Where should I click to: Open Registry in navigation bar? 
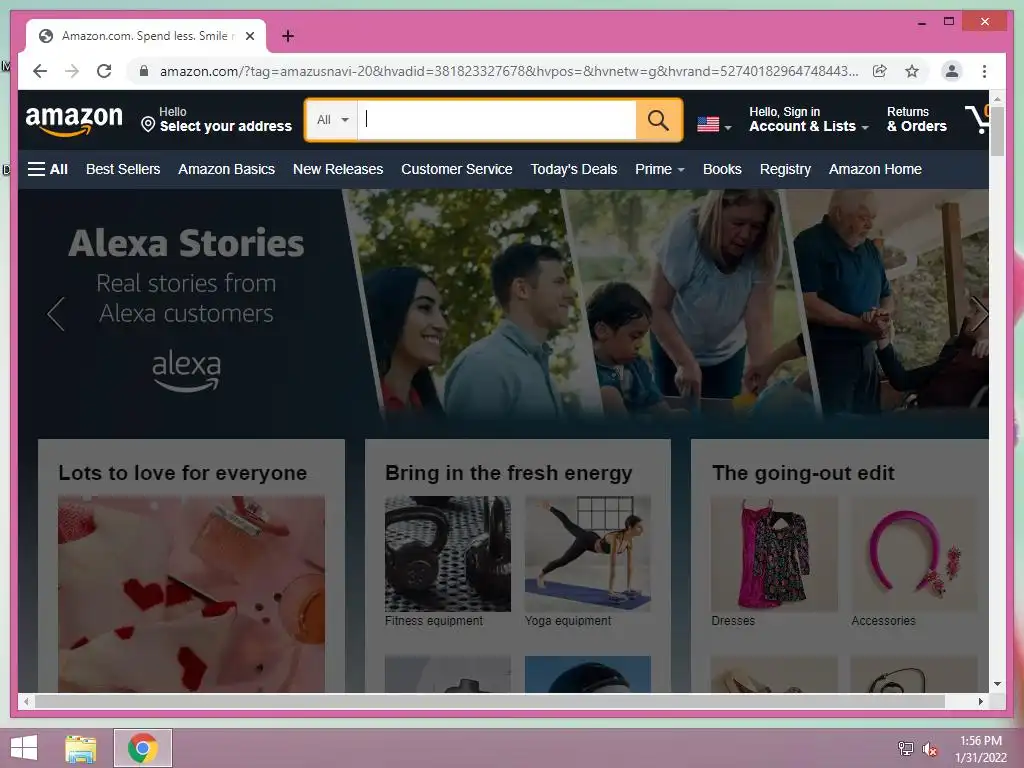pos(785,169)
